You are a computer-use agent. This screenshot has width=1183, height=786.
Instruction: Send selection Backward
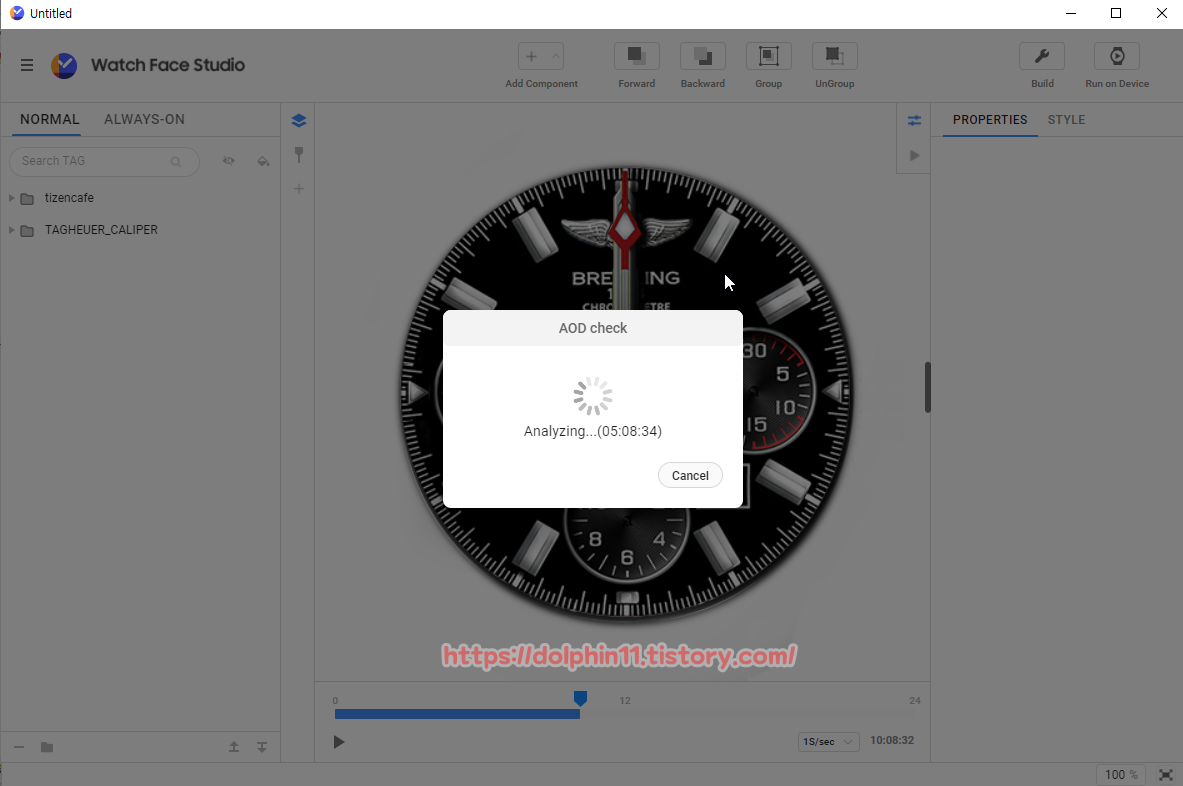click(x=702, y=57)
